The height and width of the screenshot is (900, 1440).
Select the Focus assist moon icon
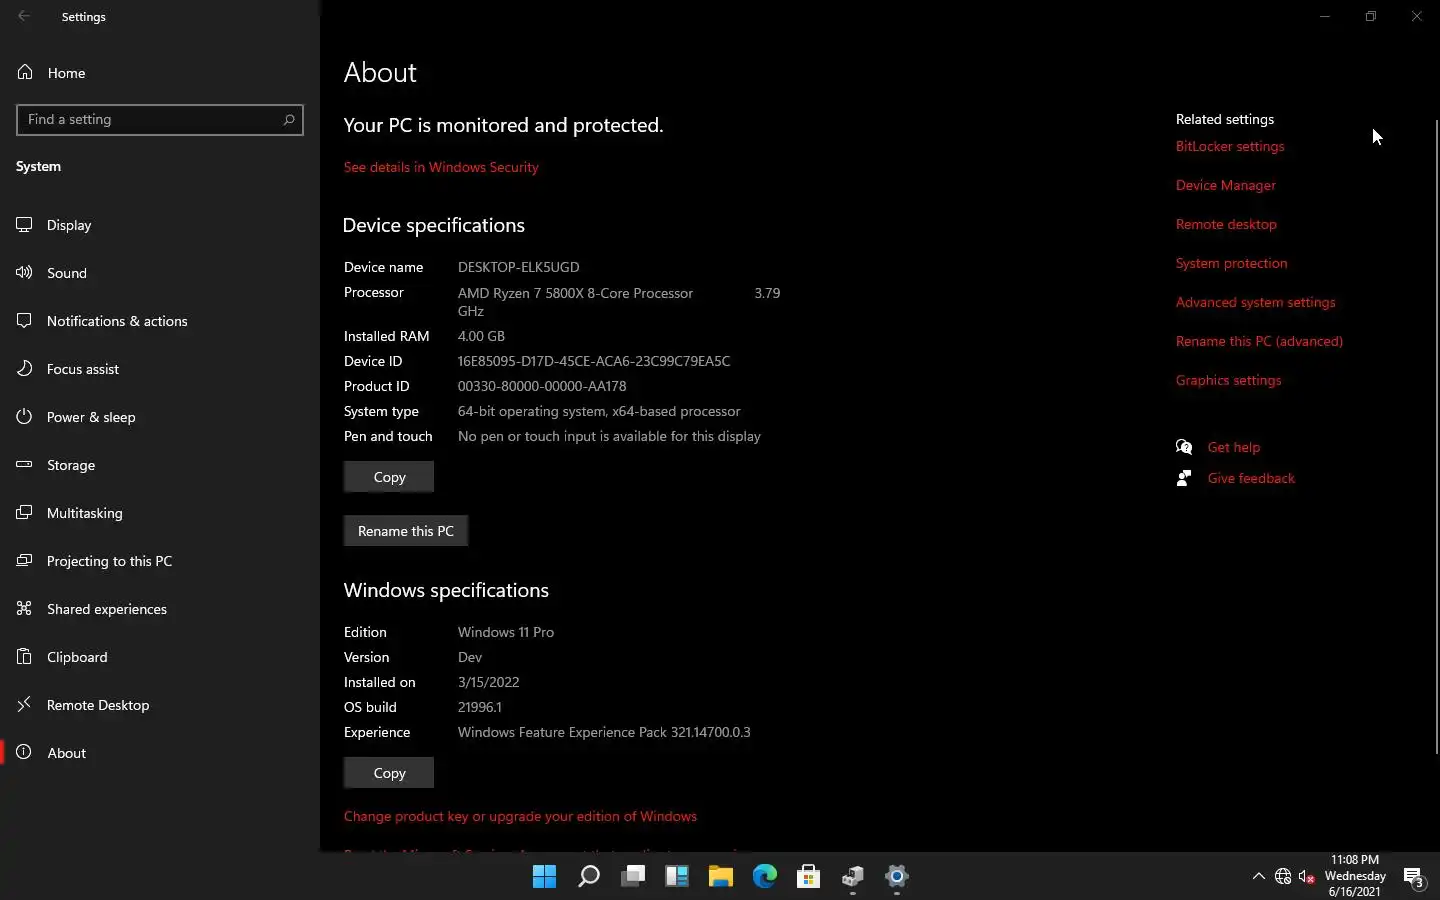[25, 368]
